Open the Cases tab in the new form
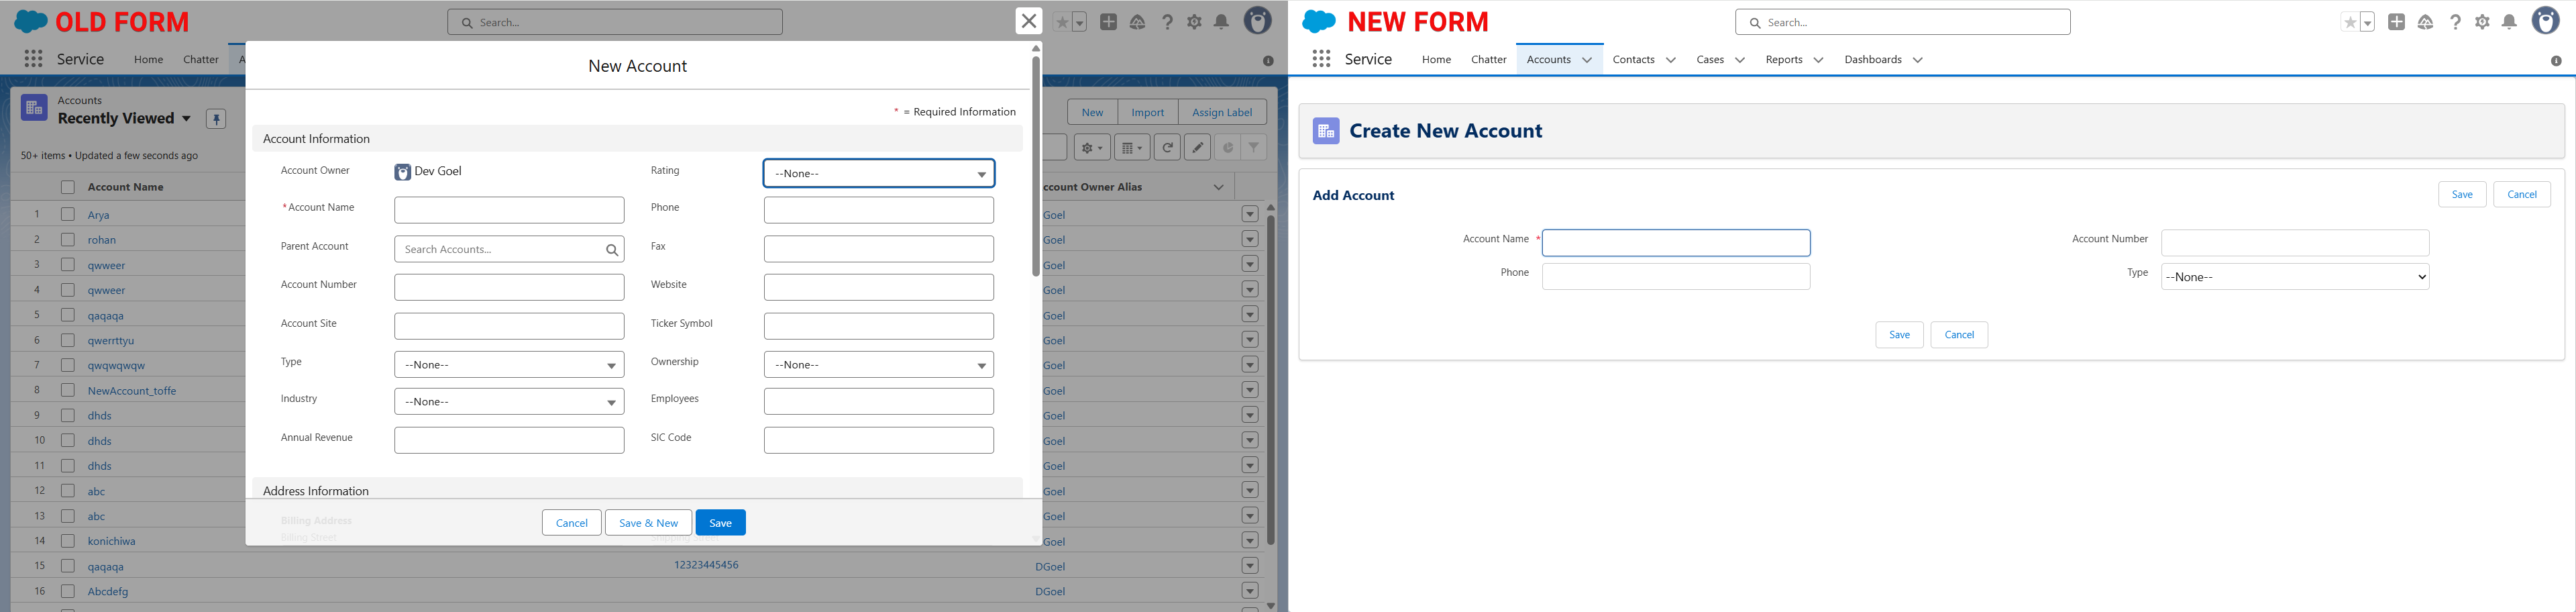2576x612 pixels. tap(1710, 60)
